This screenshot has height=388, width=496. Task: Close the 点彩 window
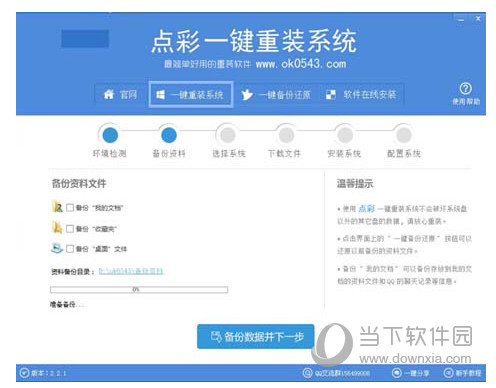pos(478,19)
